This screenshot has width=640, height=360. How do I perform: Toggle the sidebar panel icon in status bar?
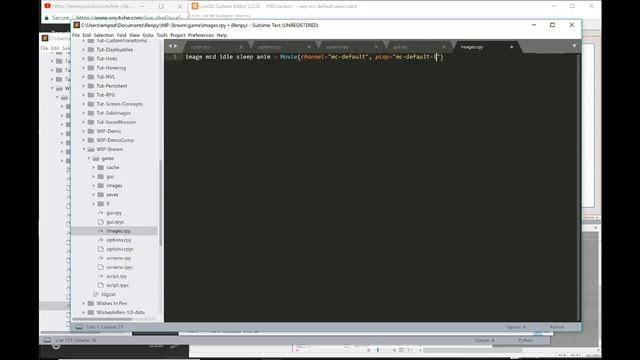coord(79,327)
